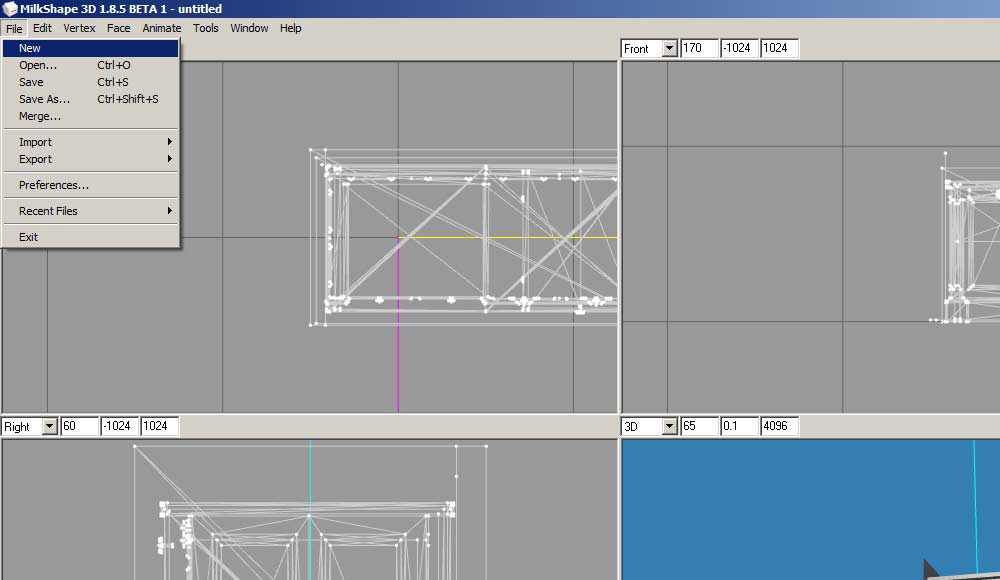
Task: Exit the application via the File menu
Action: 28,237
